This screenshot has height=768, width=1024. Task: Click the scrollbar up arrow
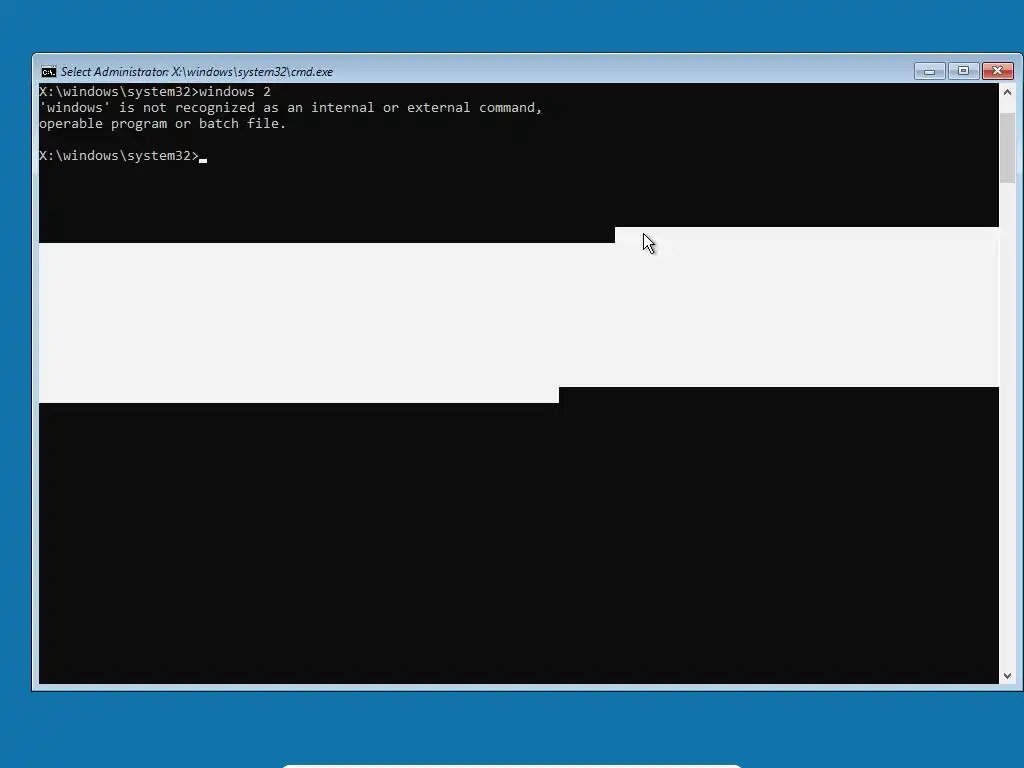1007,92
